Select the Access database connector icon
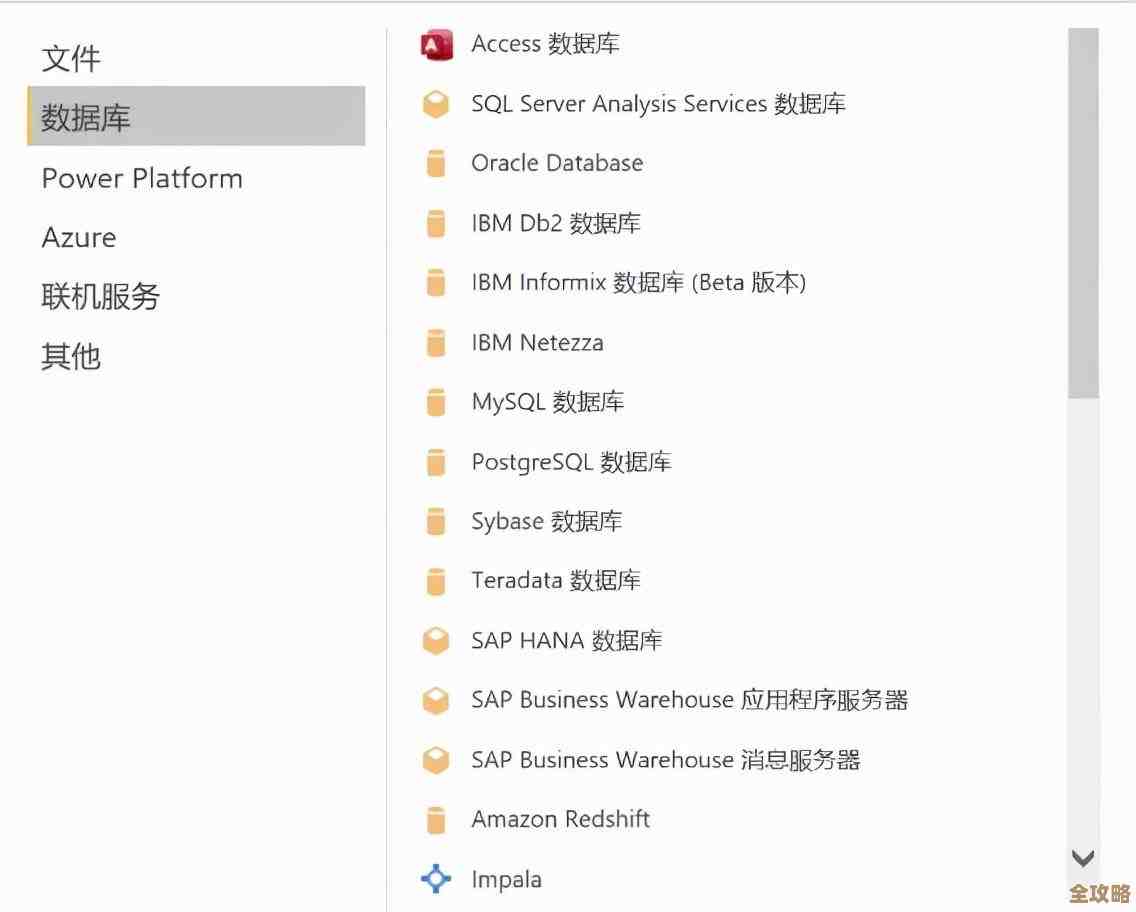Screen dimensions: 1136x912 (435, 44)
